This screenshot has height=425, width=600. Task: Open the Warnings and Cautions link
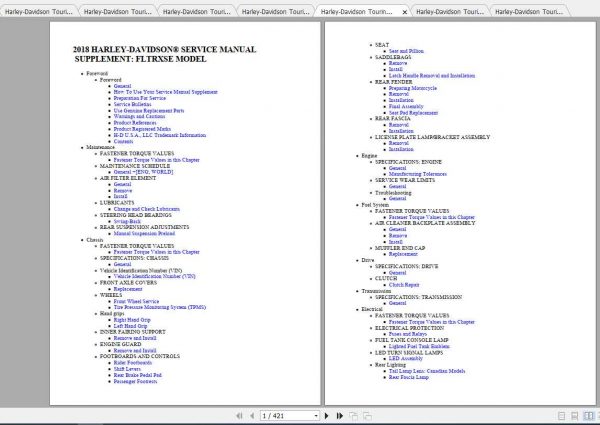coord(139,116)
